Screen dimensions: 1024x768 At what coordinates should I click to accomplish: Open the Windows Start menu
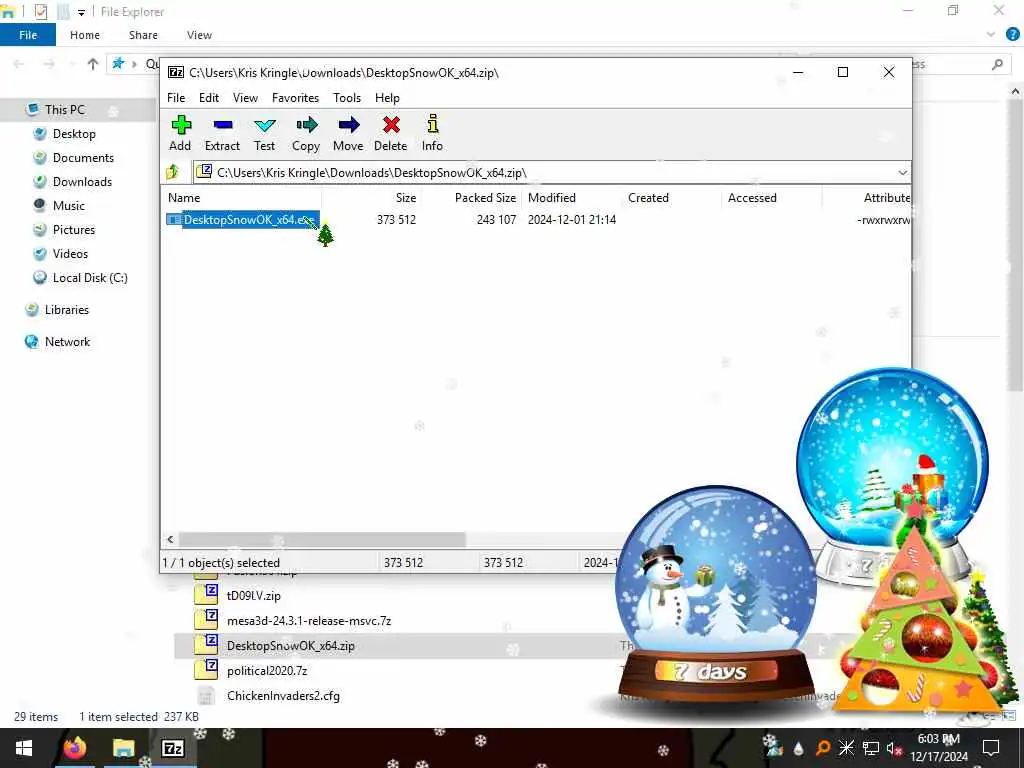click(24, 748)
